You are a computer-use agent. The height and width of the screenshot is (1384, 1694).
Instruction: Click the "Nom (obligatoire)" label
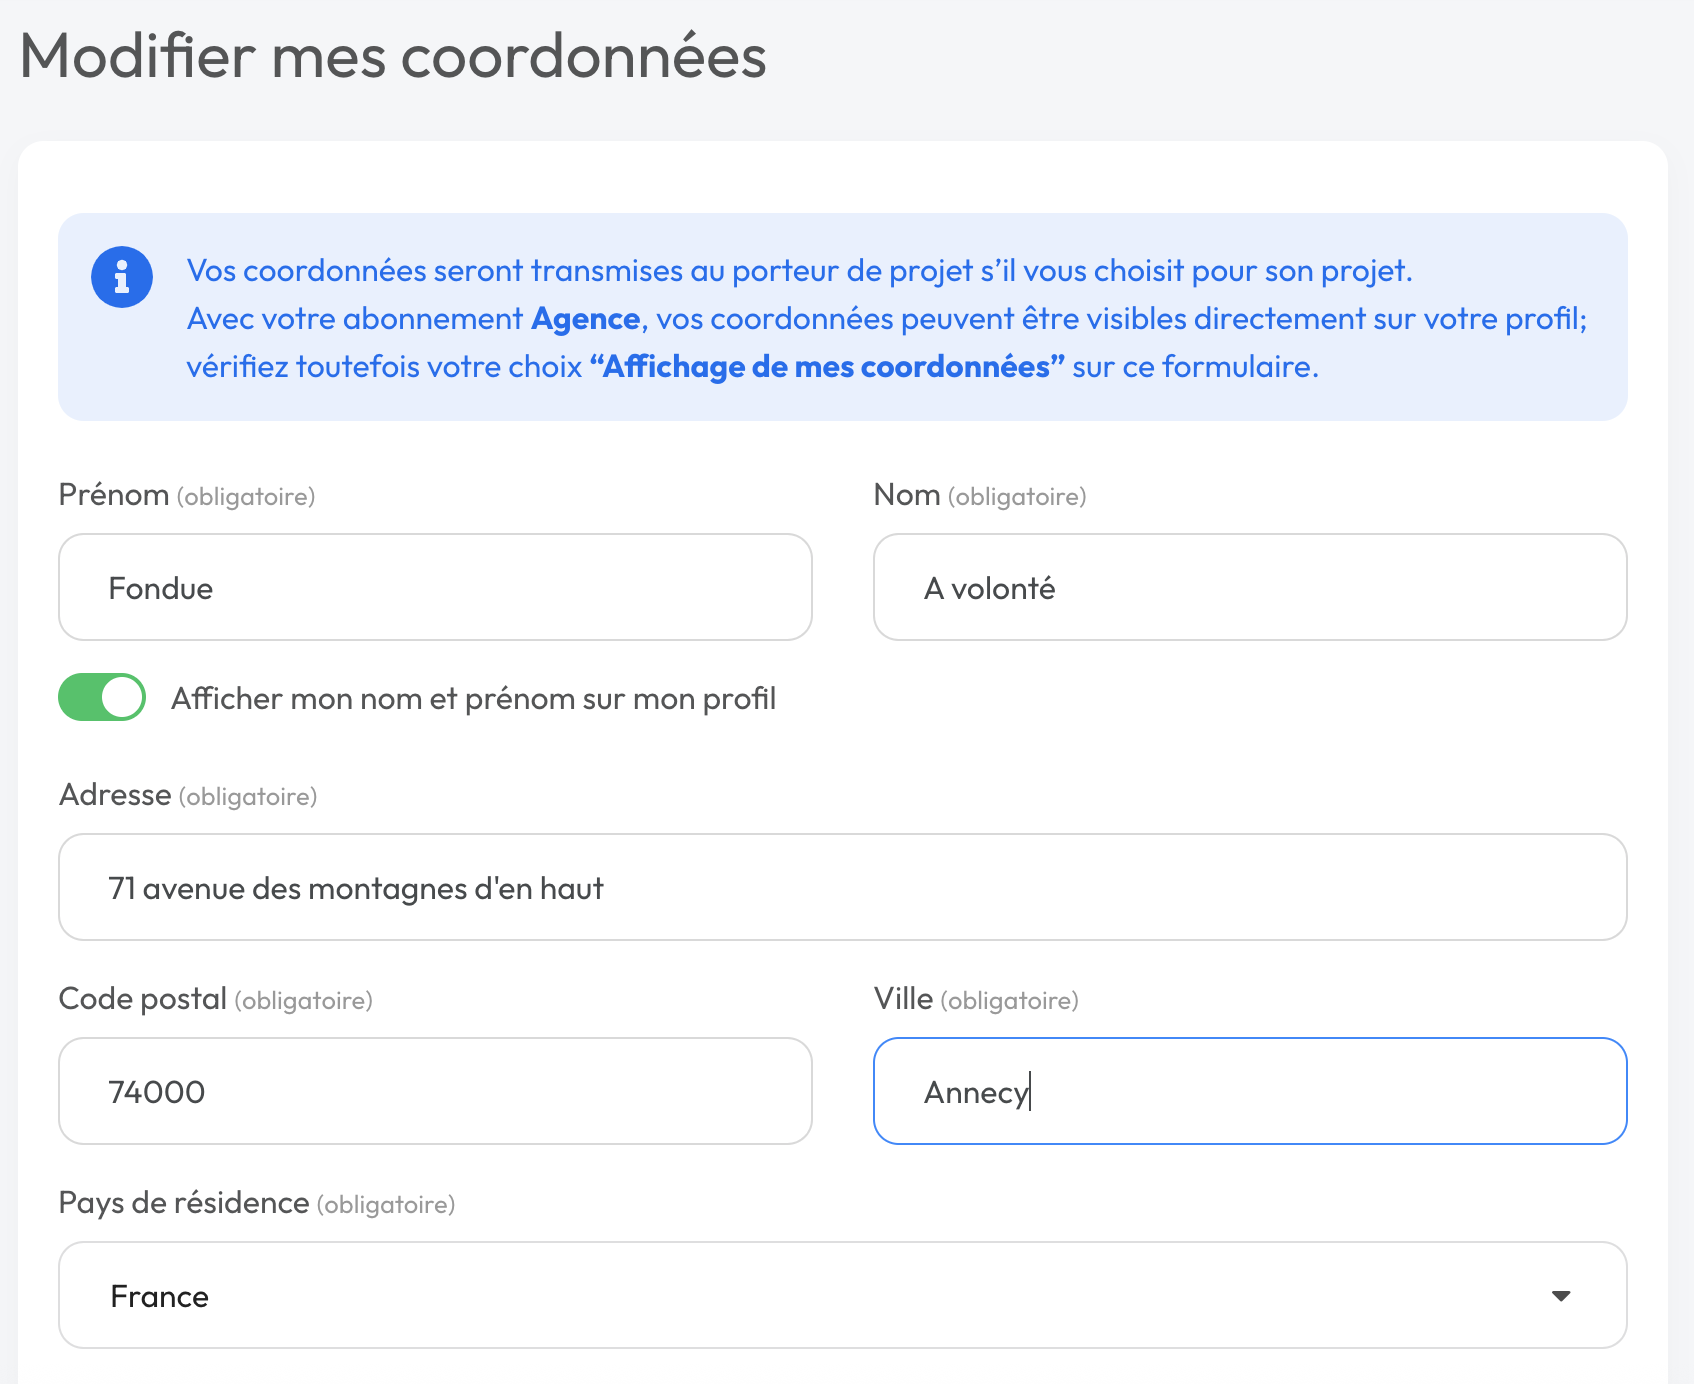click(x=980, y=495)
